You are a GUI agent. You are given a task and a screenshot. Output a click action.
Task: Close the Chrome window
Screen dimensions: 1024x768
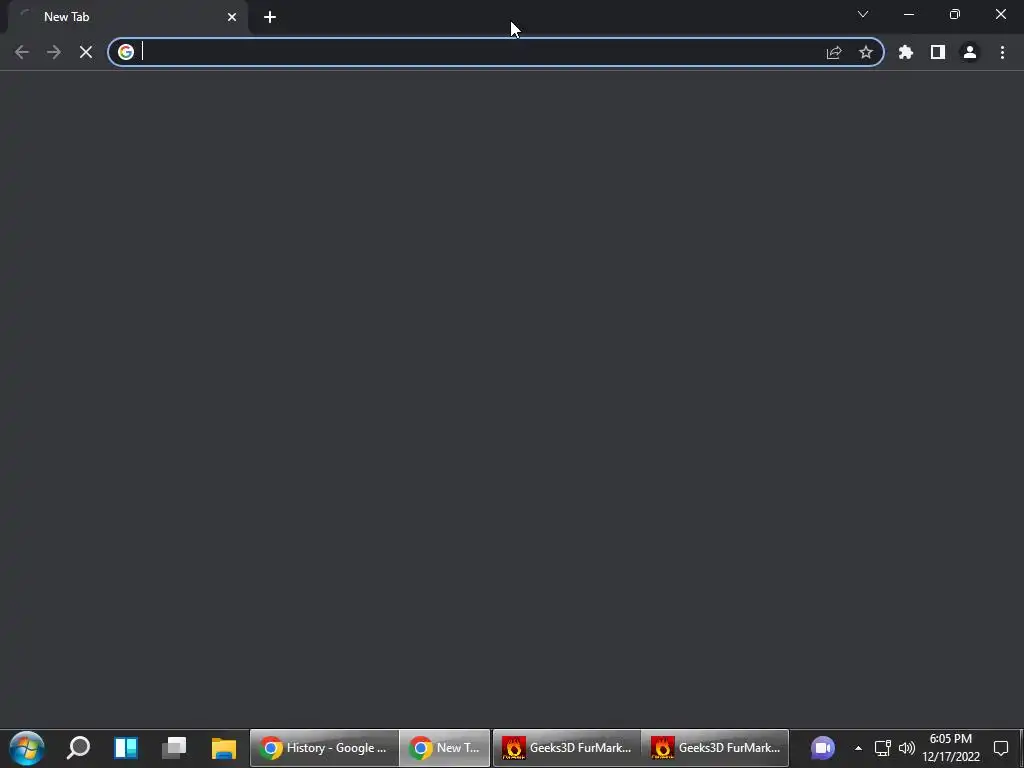point(1000,14)
